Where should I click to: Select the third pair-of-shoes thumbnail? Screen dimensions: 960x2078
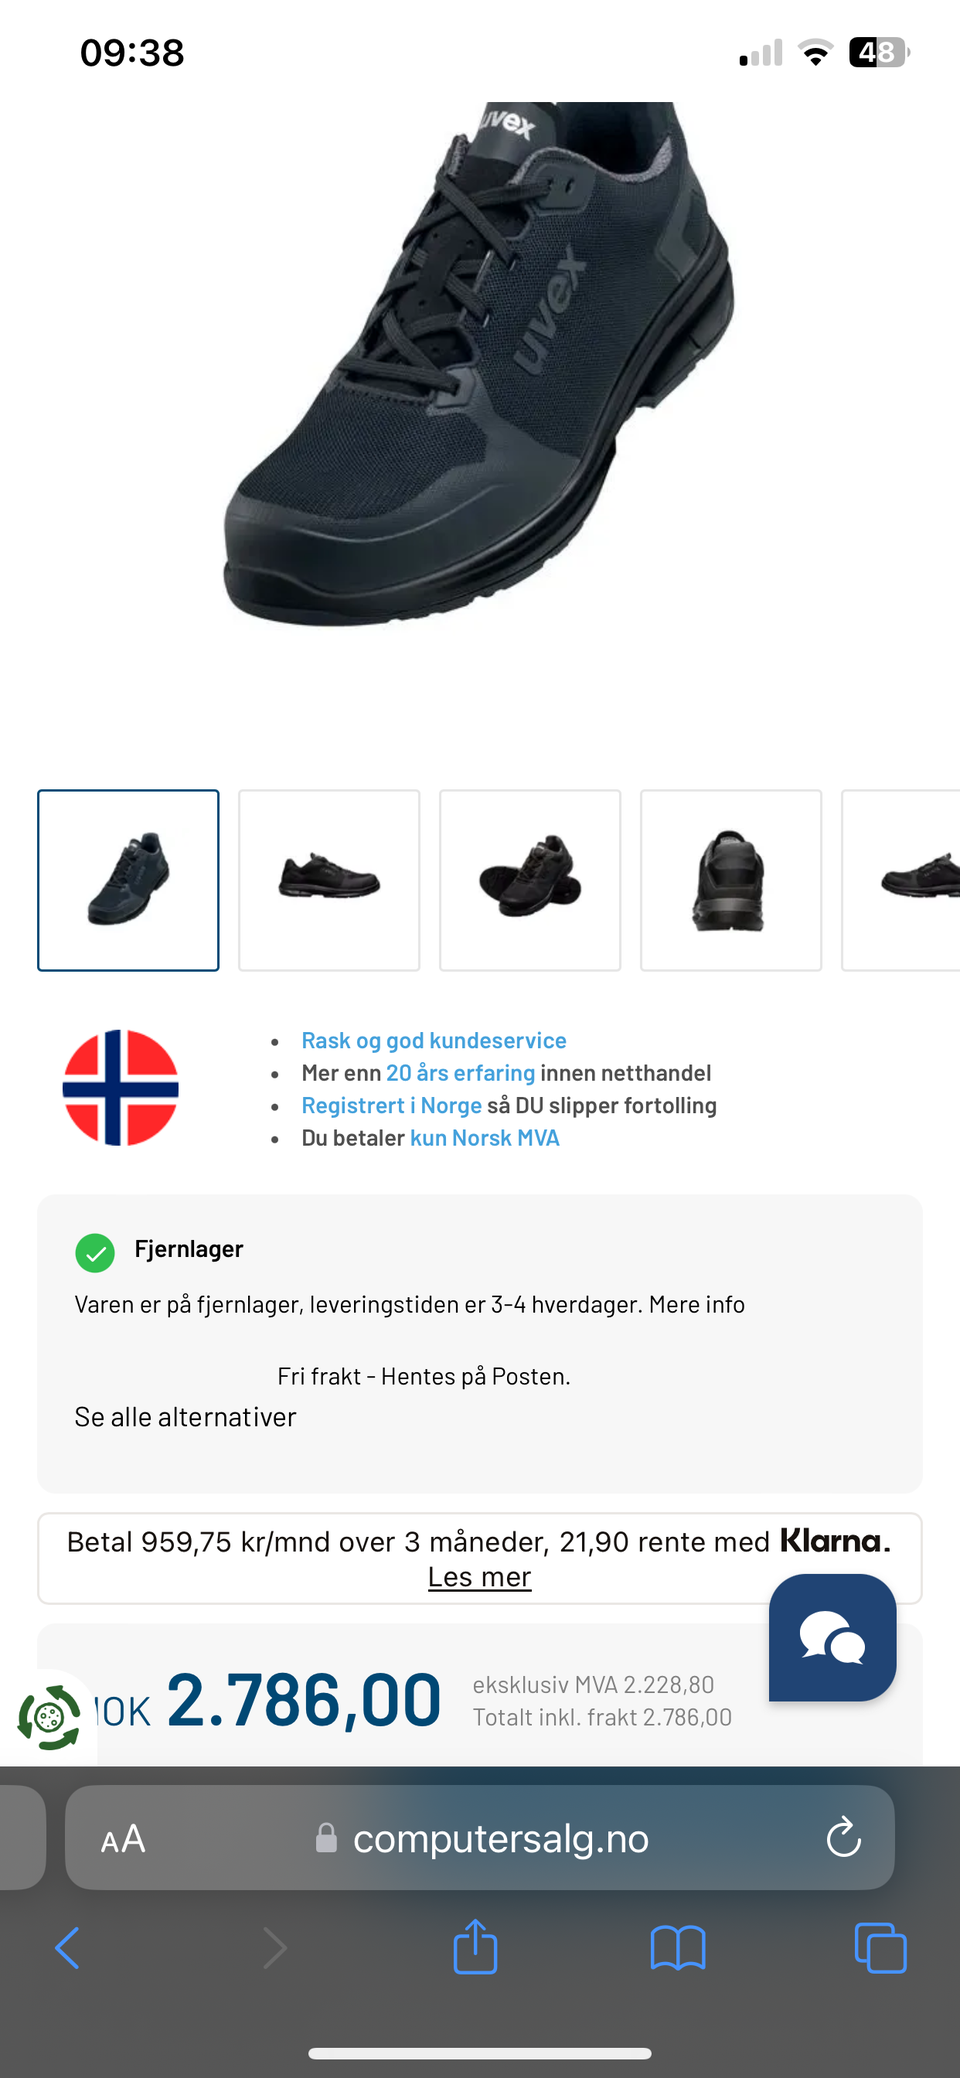pyautogui.click(x=530, y=880)
